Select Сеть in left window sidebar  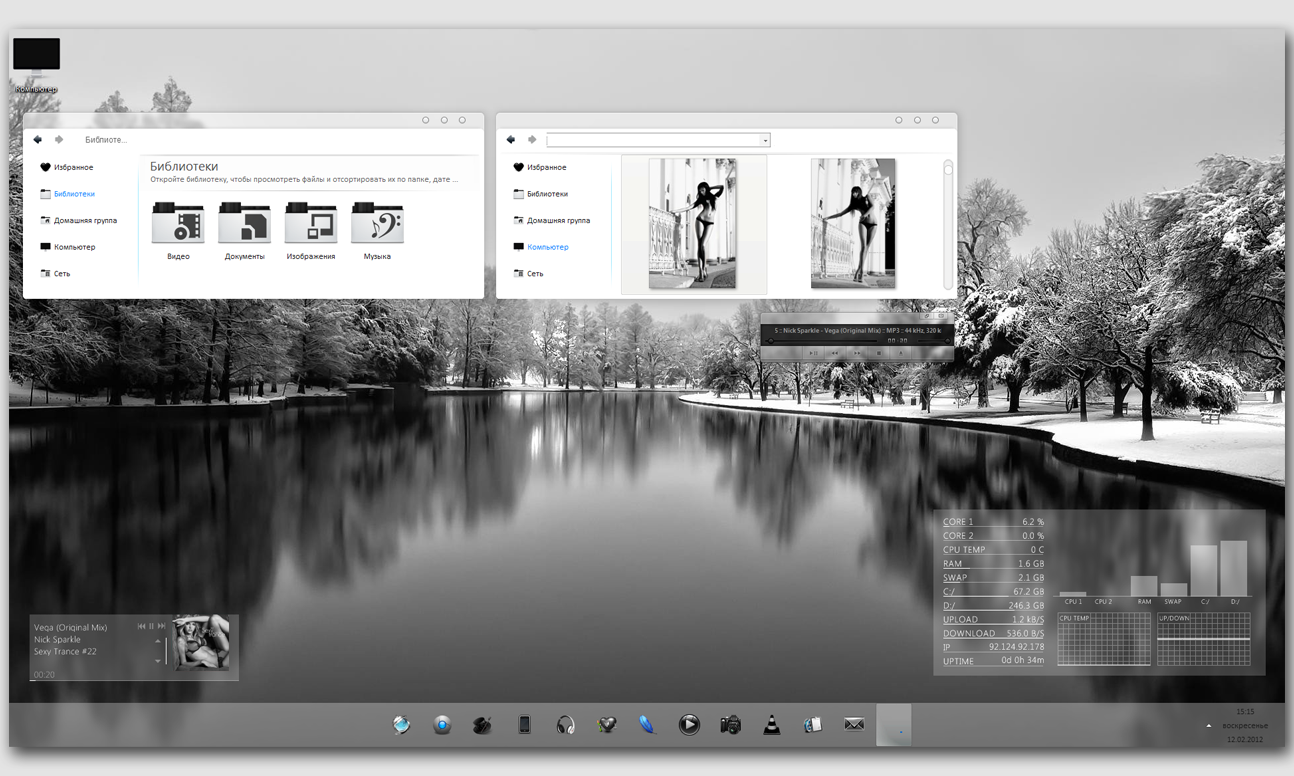pyautogui.click(x=55, y=273)
